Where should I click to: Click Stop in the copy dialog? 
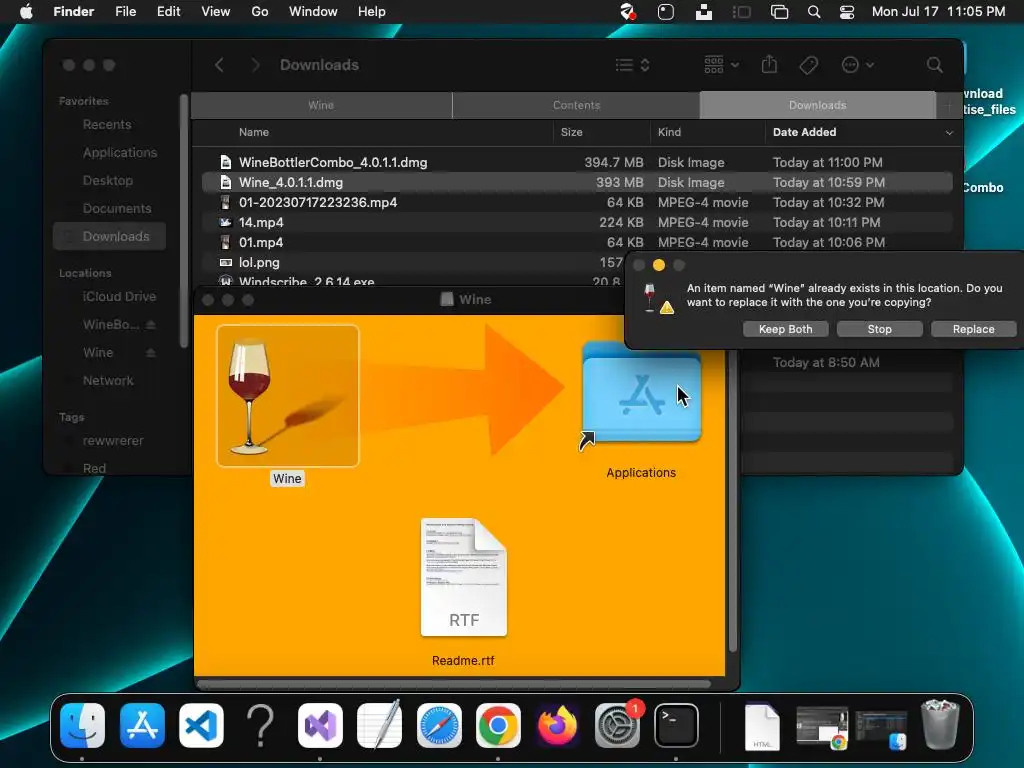point(879,329)
